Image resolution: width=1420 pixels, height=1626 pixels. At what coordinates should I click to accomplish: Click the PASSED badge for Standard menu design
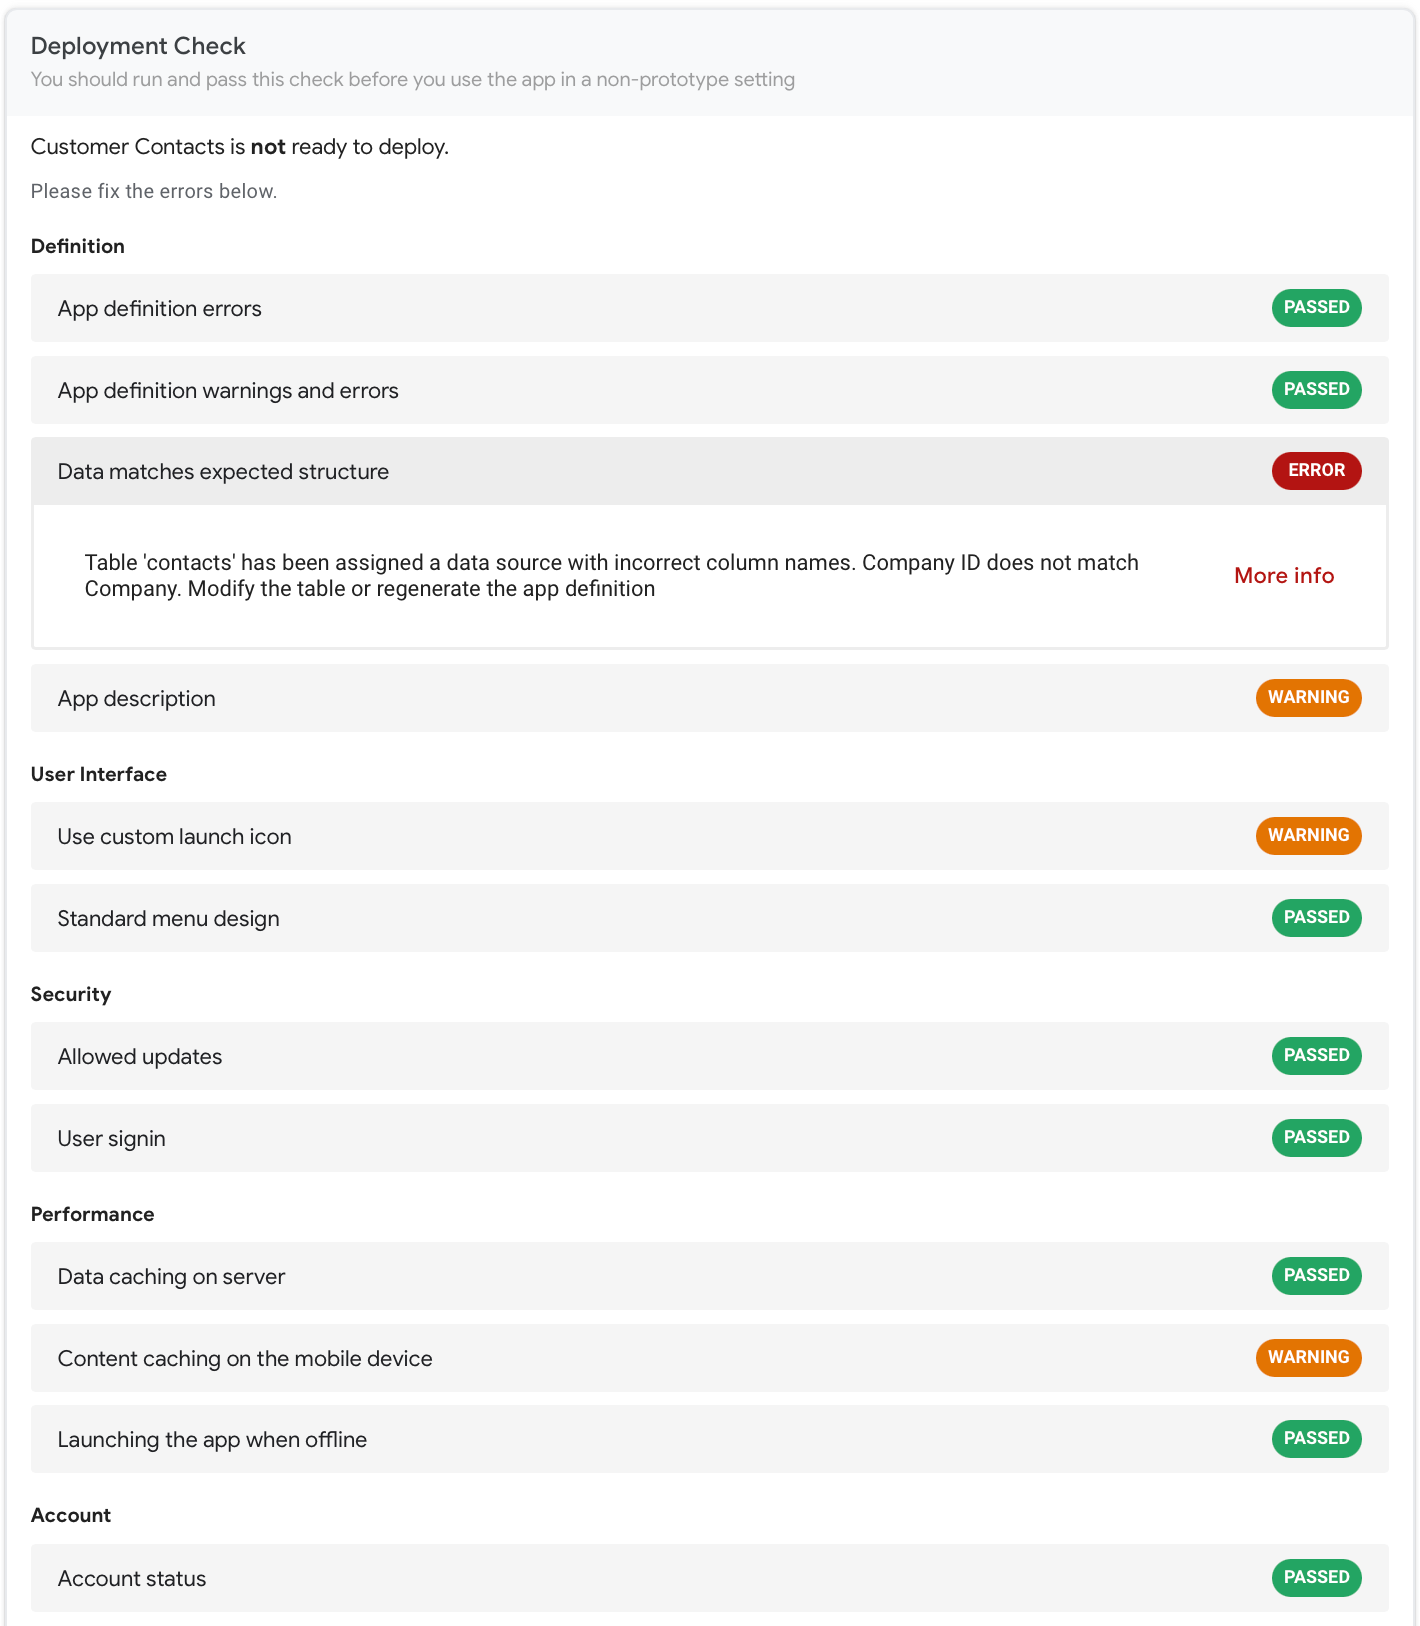[1316, 917]
